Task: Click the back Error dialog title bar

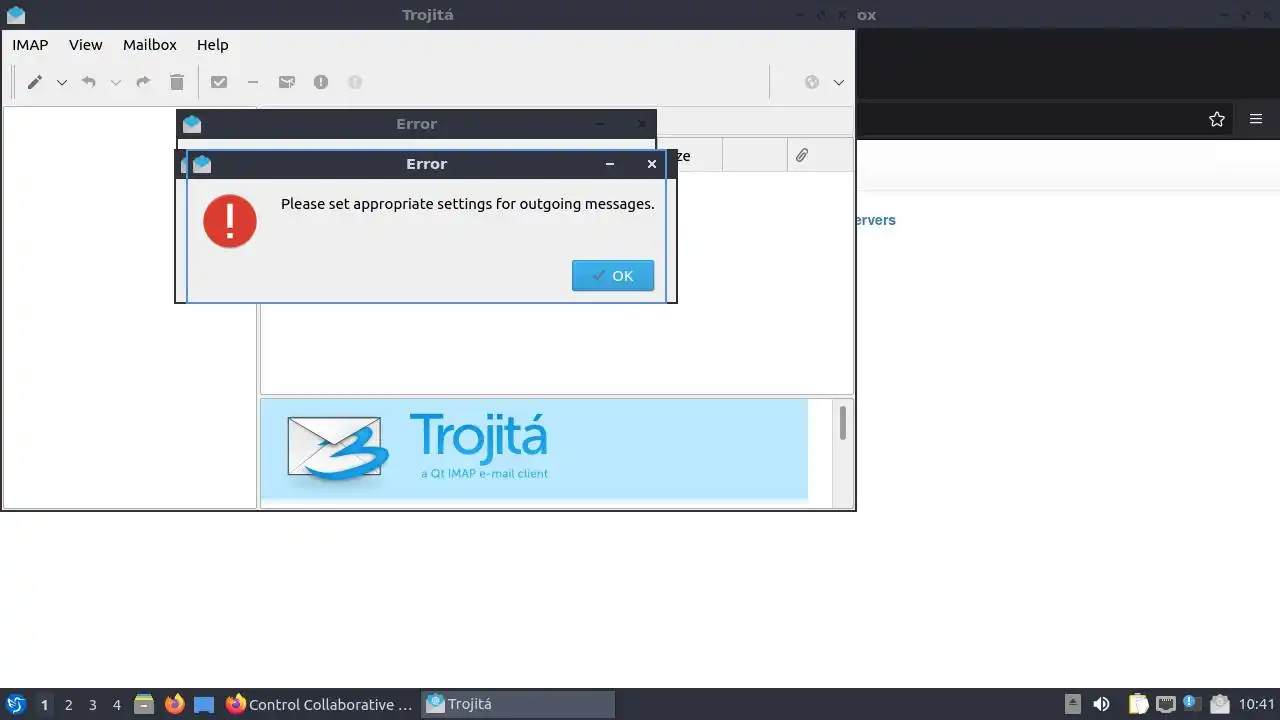Action: point(416,124)
